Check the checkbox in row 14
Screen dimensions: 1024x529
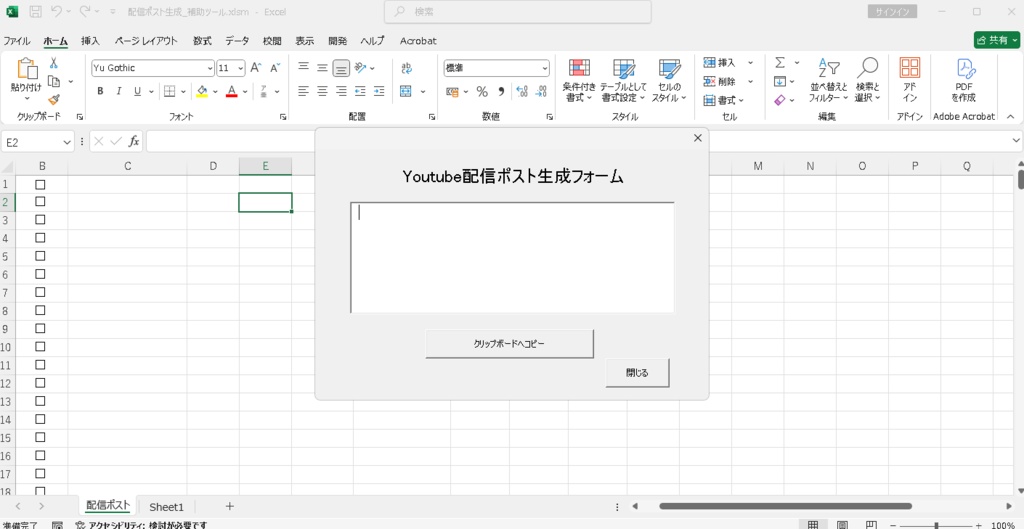[40, 419]
